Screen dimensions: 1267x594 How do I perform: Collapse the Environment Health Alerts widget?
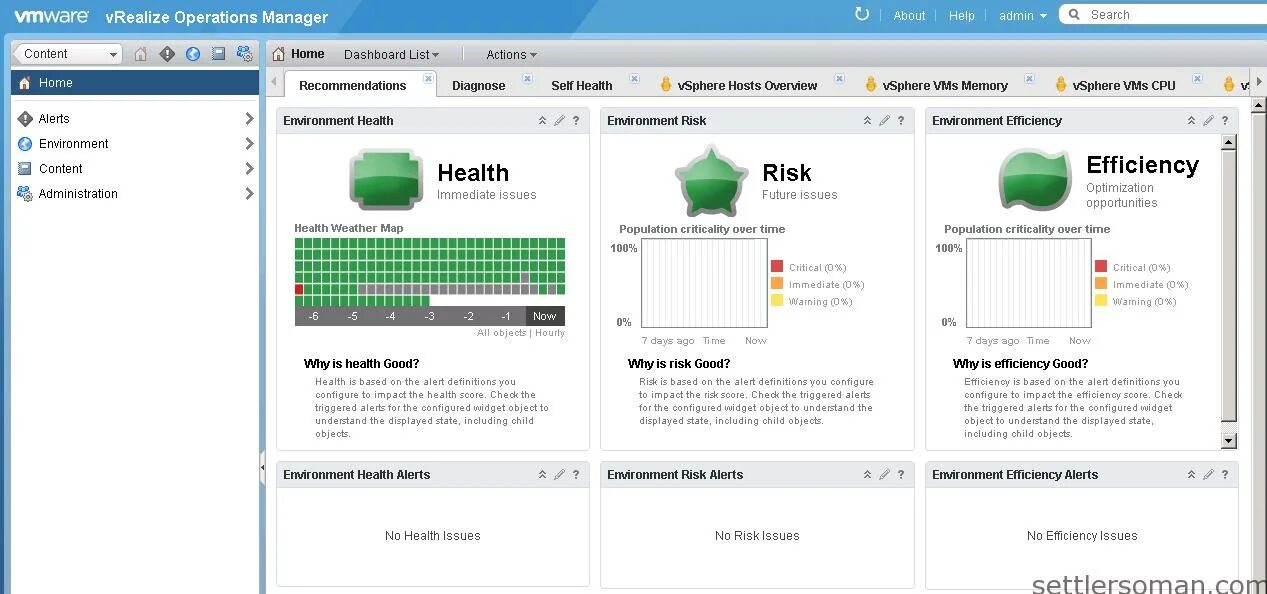542,475
